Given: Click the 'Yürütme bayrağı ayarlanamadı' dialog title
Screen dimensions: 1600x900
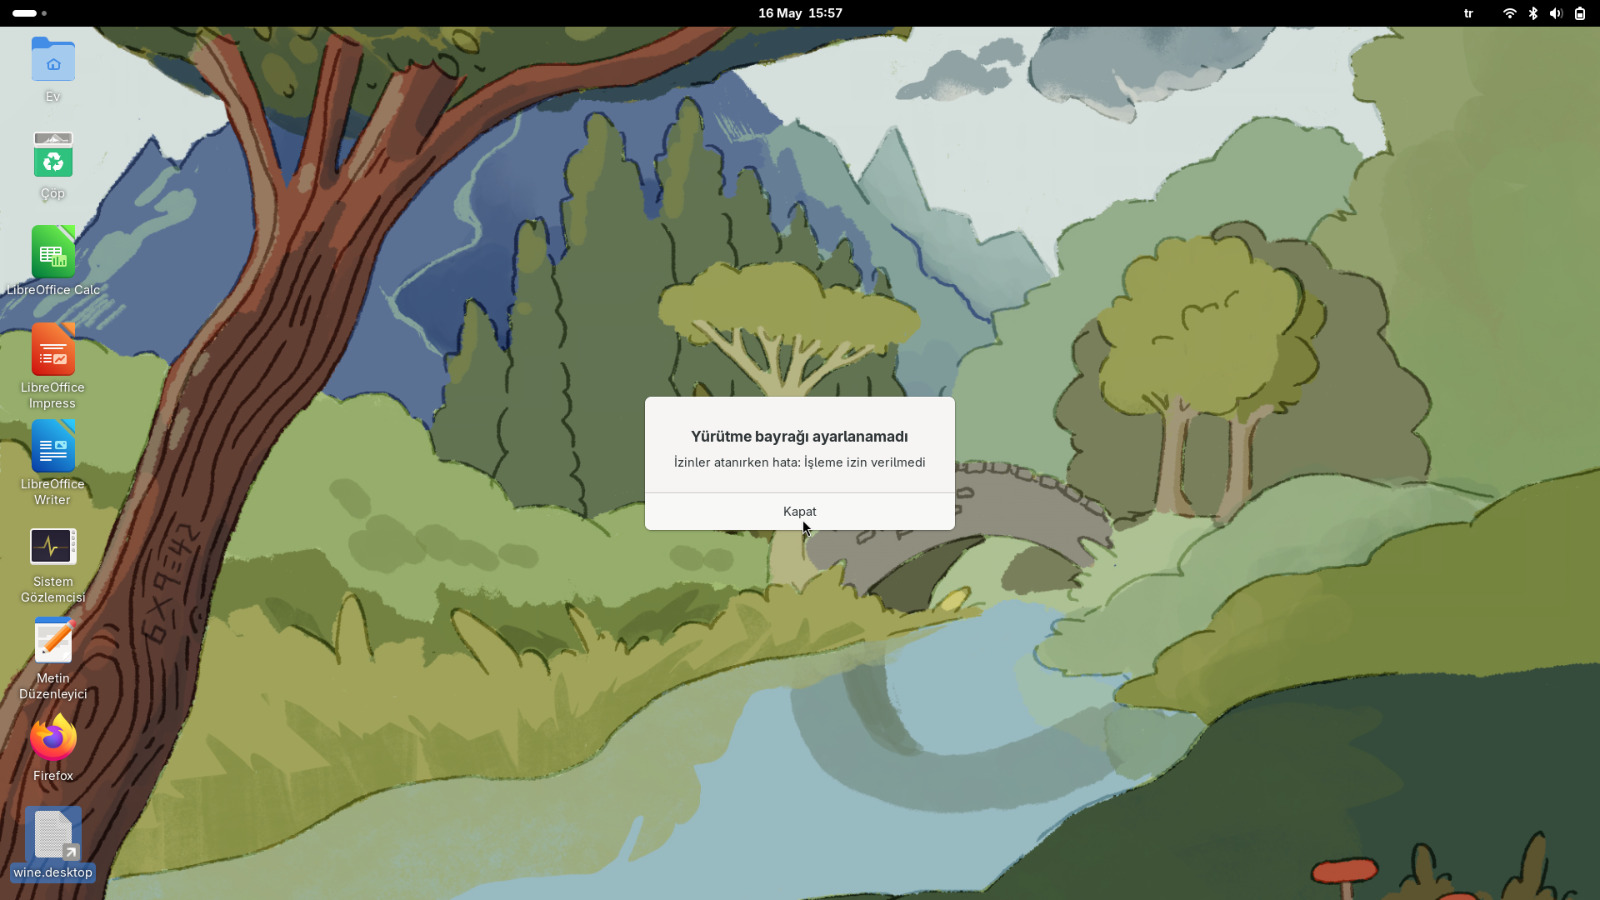Looking at the screenshot, I should 800,436.
